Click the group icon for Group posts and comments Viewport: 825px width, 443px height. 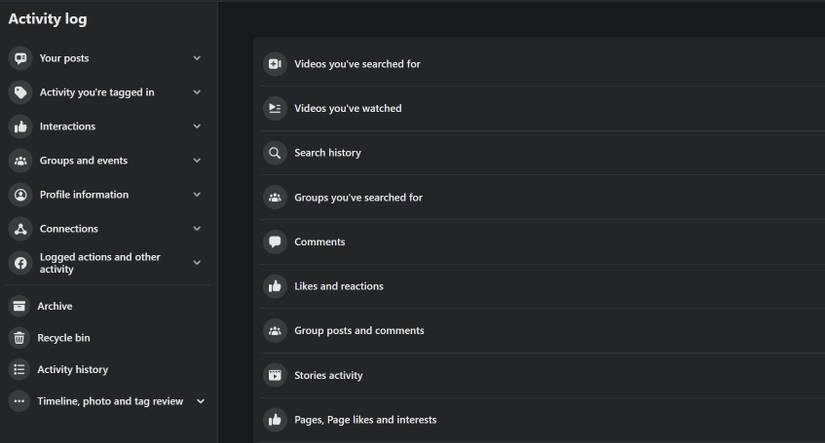(x=275, y=330)
